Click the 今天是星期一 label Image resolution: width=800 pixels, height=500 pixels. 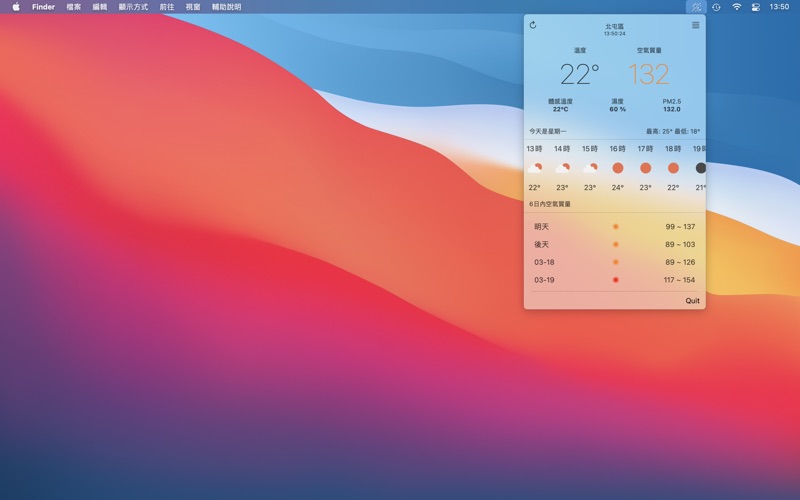point(547,131)
